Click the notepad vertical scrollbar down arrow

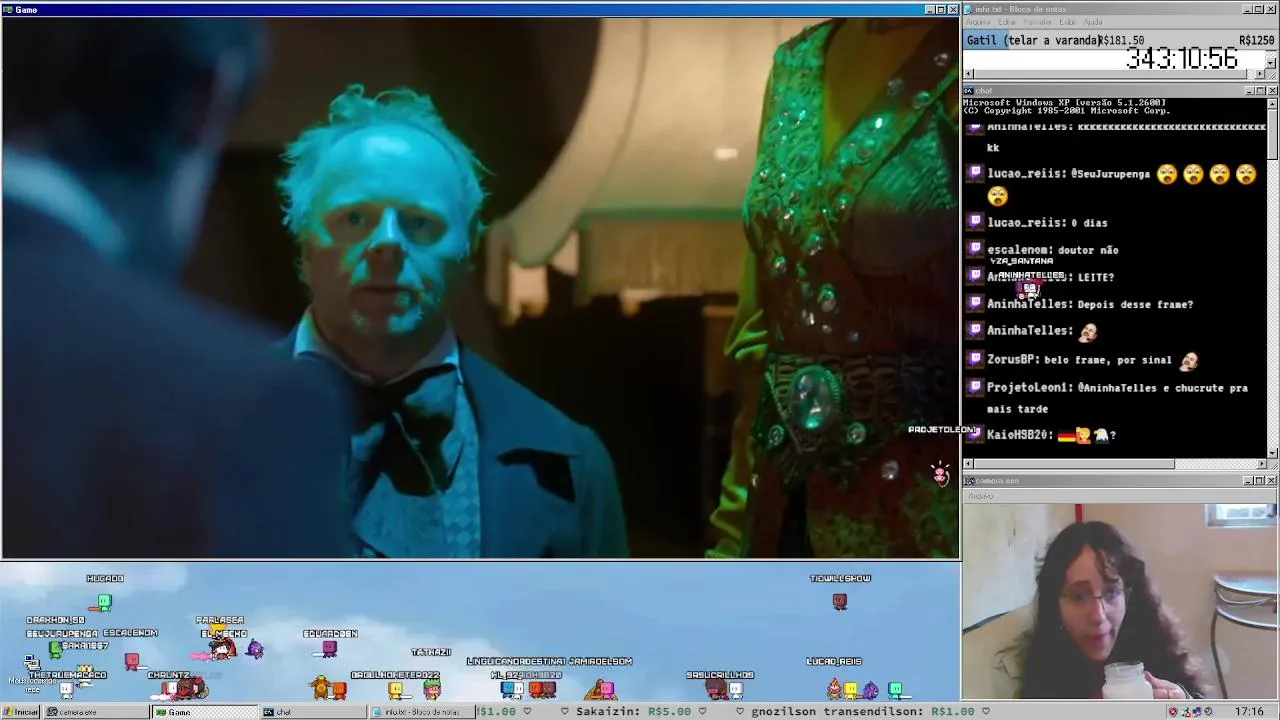[1271, 63]
